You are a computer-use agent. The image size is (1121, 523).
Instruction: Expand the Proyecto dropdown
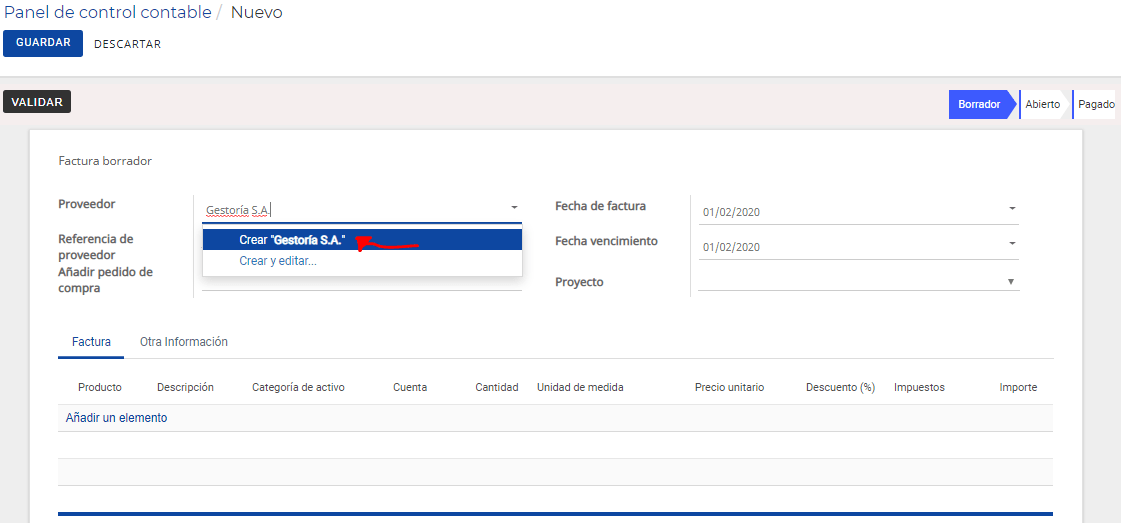1011,282
